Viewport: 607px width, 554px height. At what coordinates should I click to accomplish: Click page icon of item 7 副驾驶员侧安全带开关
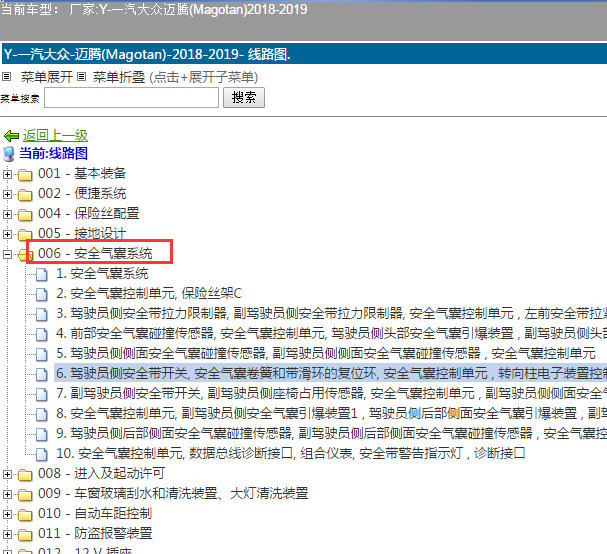coord(42,394)
